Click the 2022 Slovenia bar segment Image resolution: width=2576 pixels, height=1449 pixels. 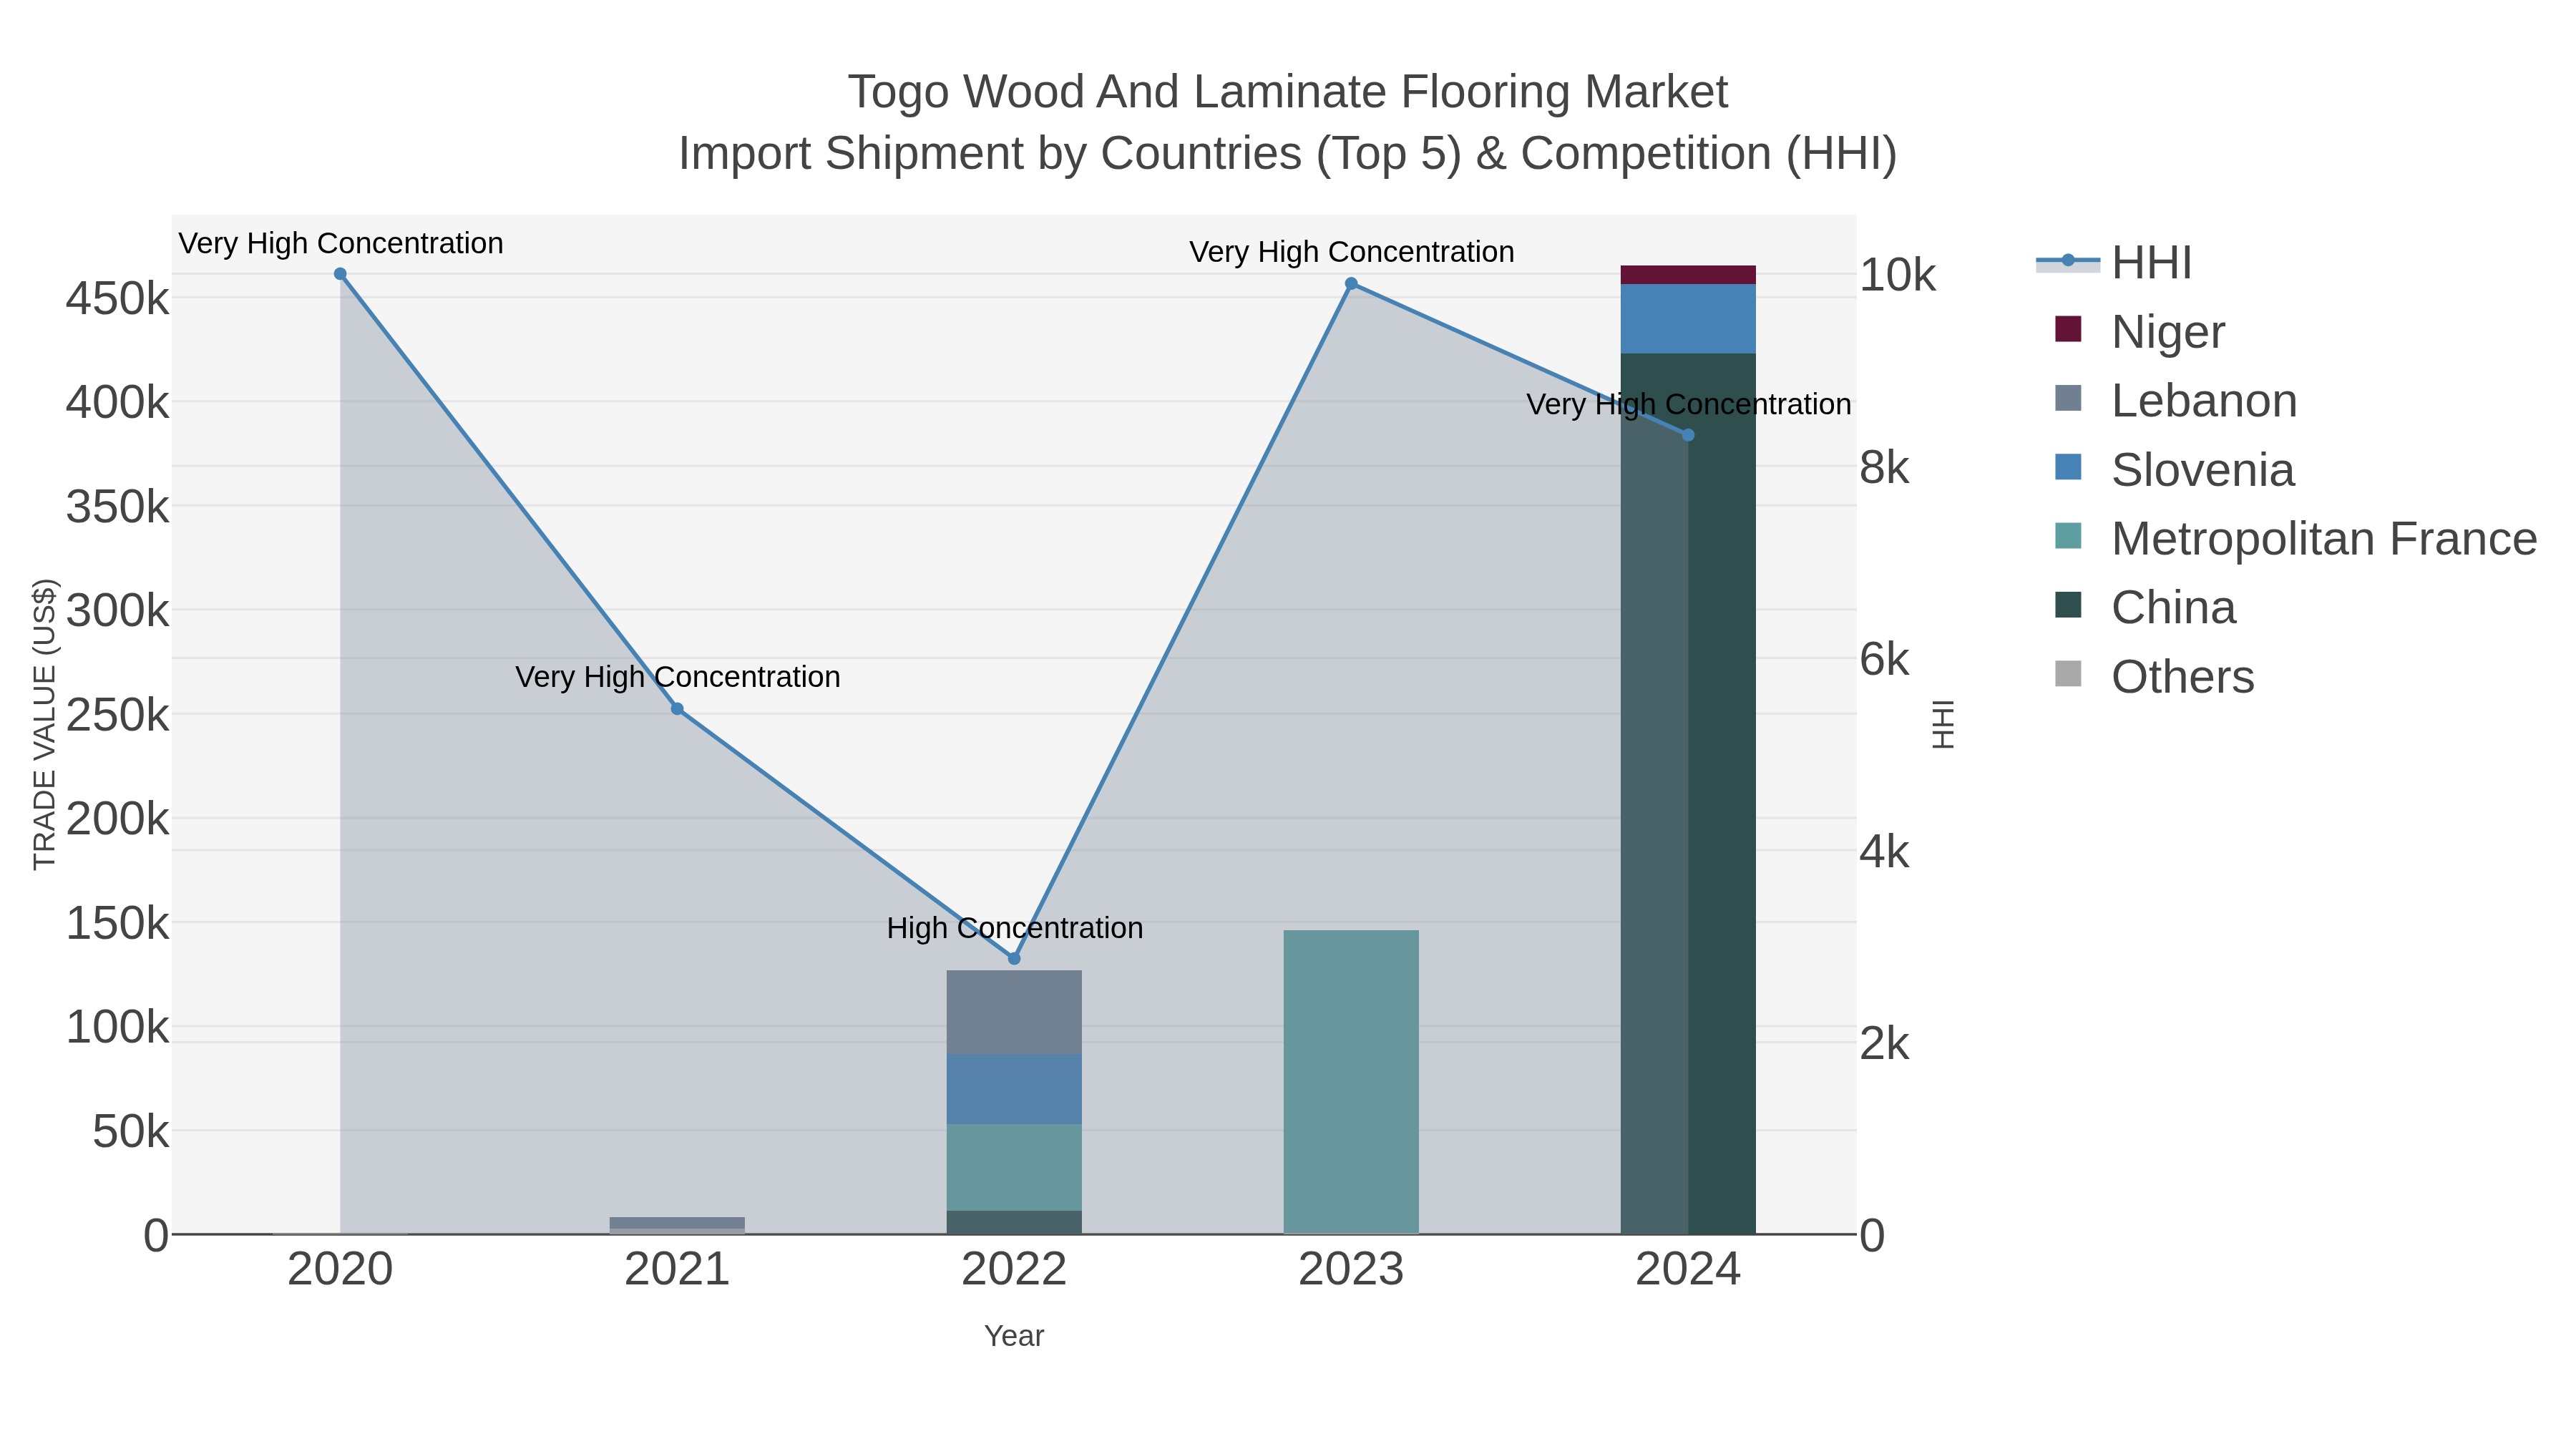(1014, 1089)
